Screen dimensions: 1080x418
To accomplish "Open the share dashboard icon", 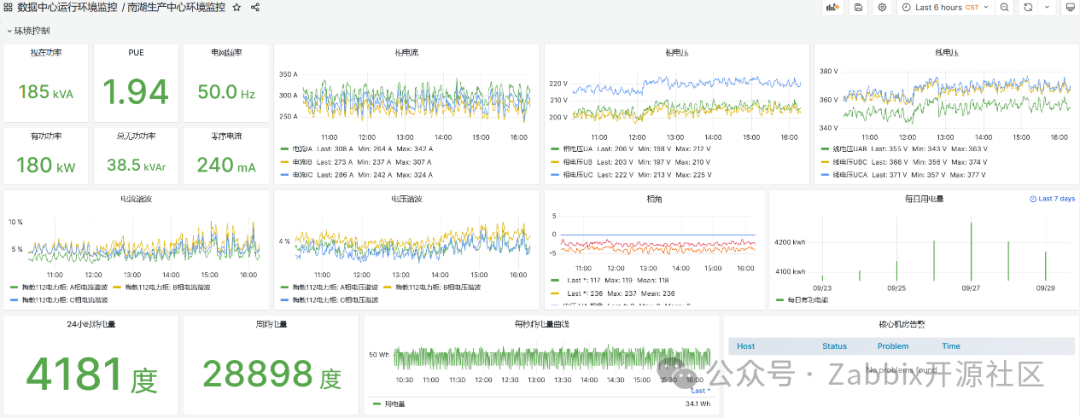I will 256,7.
